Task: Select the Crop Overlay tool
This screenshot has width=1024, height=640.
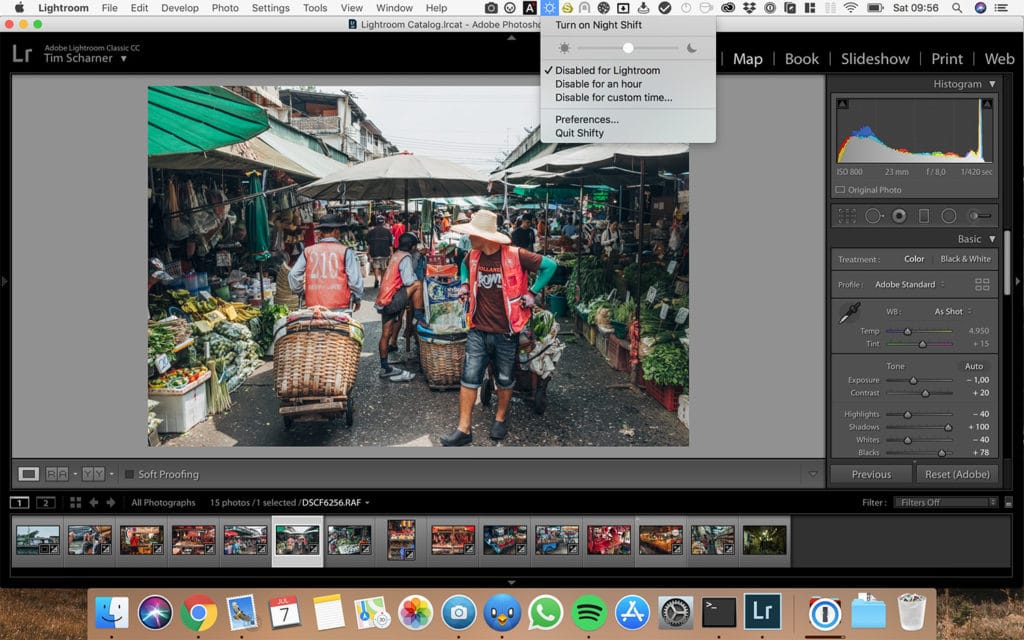Action: click(x=847, y=216)
